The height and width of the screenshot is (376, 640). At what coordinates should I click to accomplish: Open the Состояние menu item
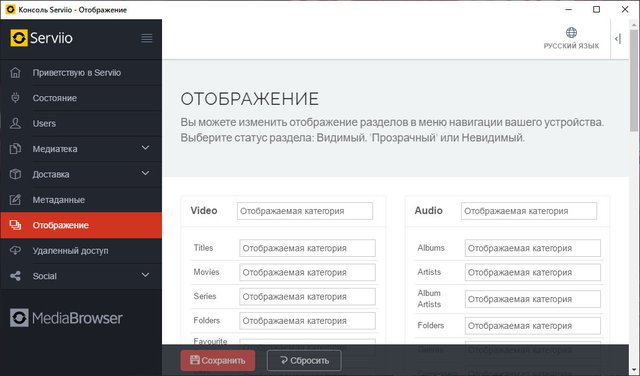click(x=81, y=98)
